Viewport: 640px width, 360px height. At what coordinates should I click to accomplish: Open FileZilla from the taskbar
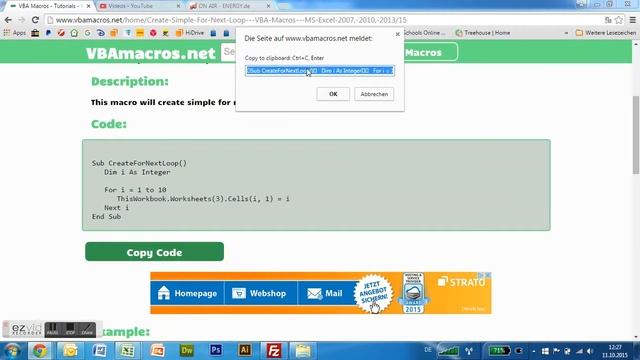(274, 351)
